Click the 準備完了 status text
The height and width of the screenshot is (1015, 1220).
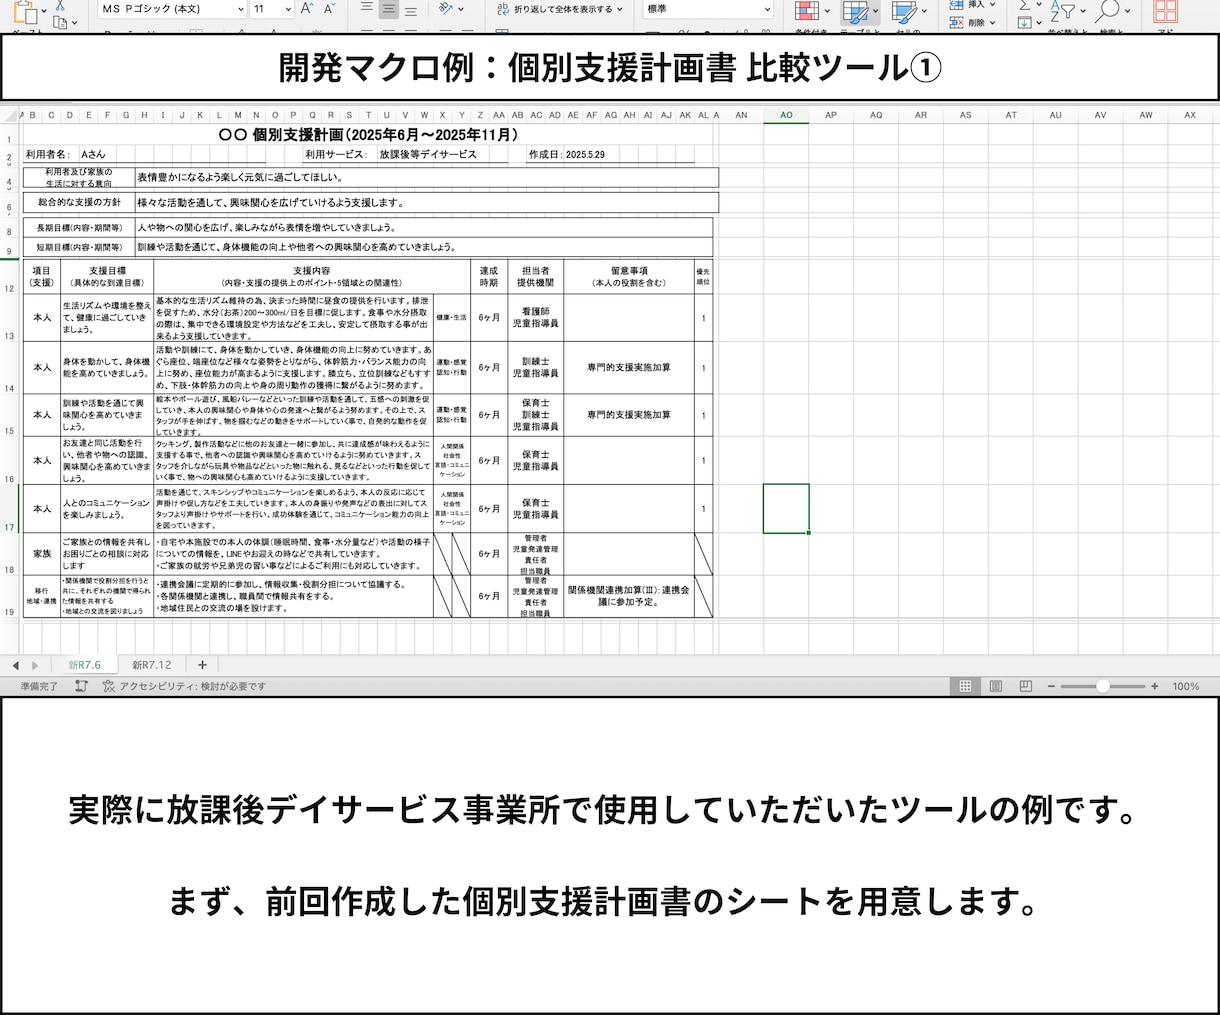(39, 686)
